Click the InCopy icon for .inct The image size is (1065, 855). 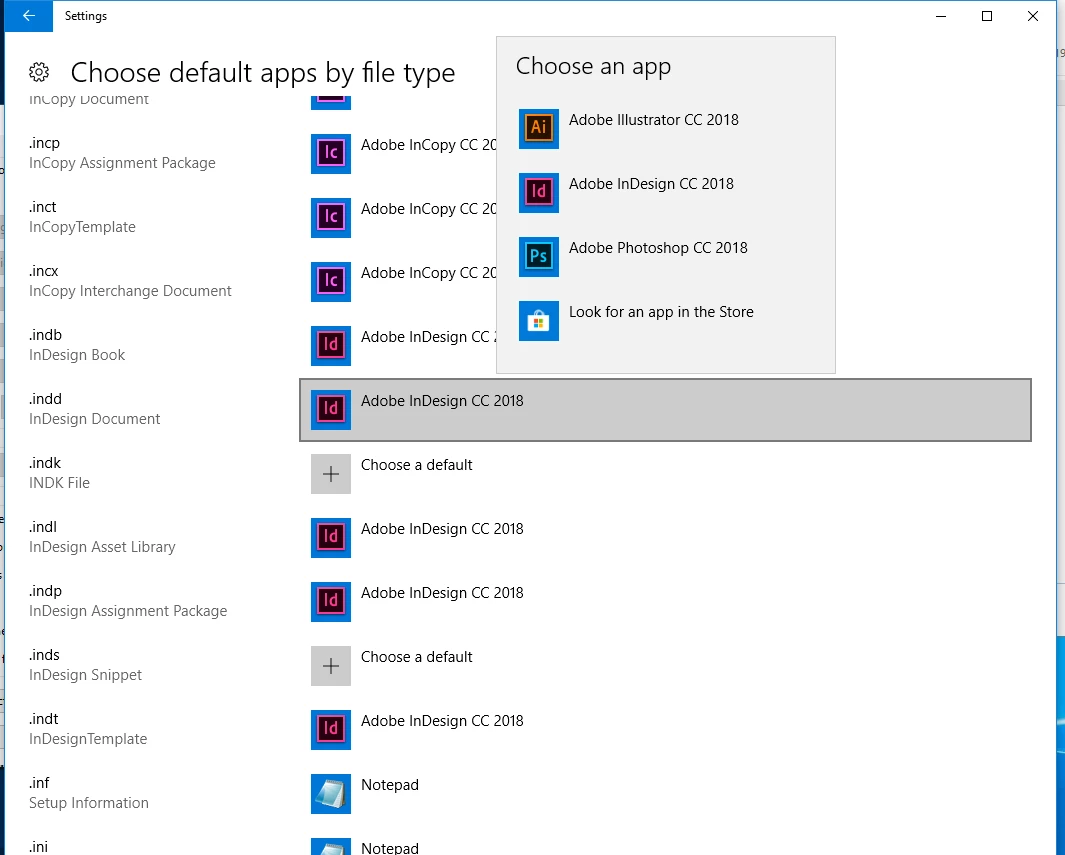point(331,217)
